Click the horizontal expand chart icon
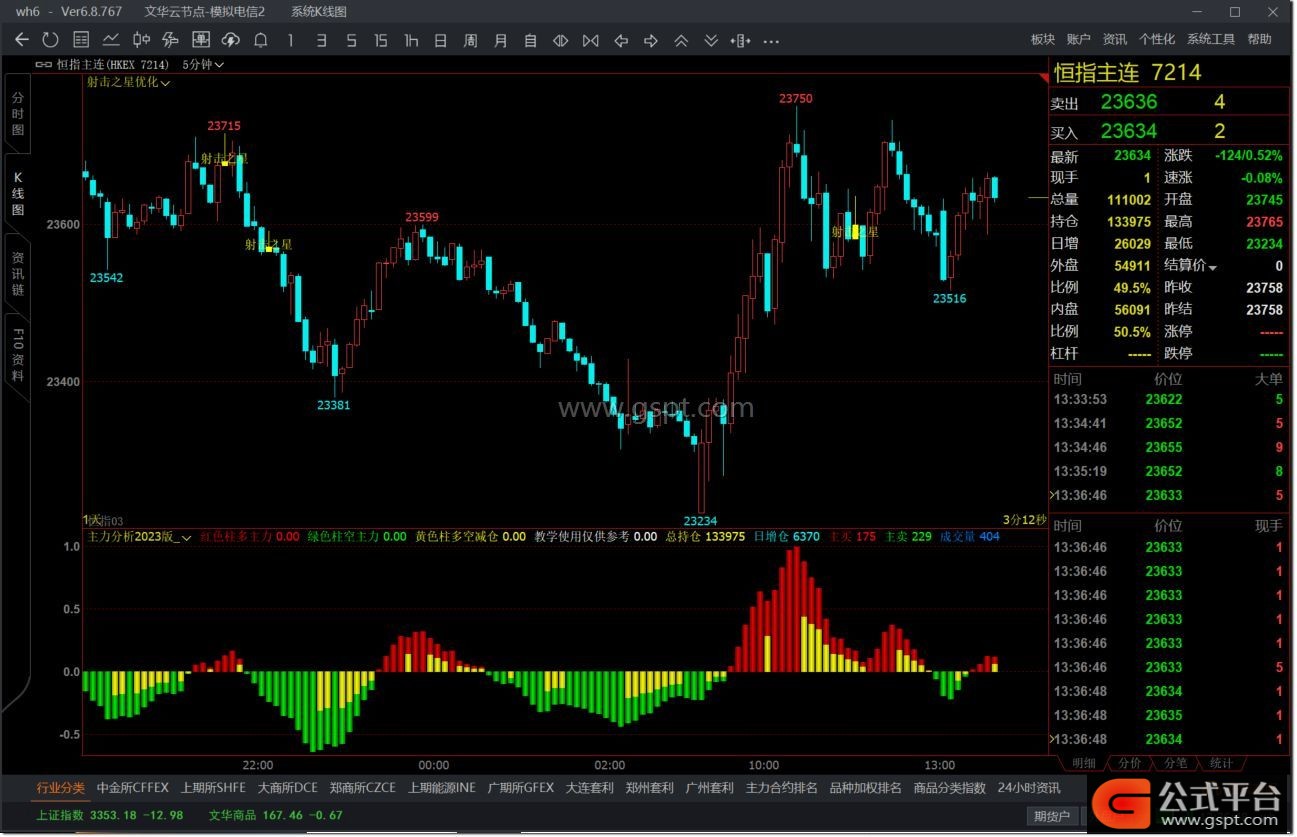This screenshot has height=837, width=1297. [561, 40]
